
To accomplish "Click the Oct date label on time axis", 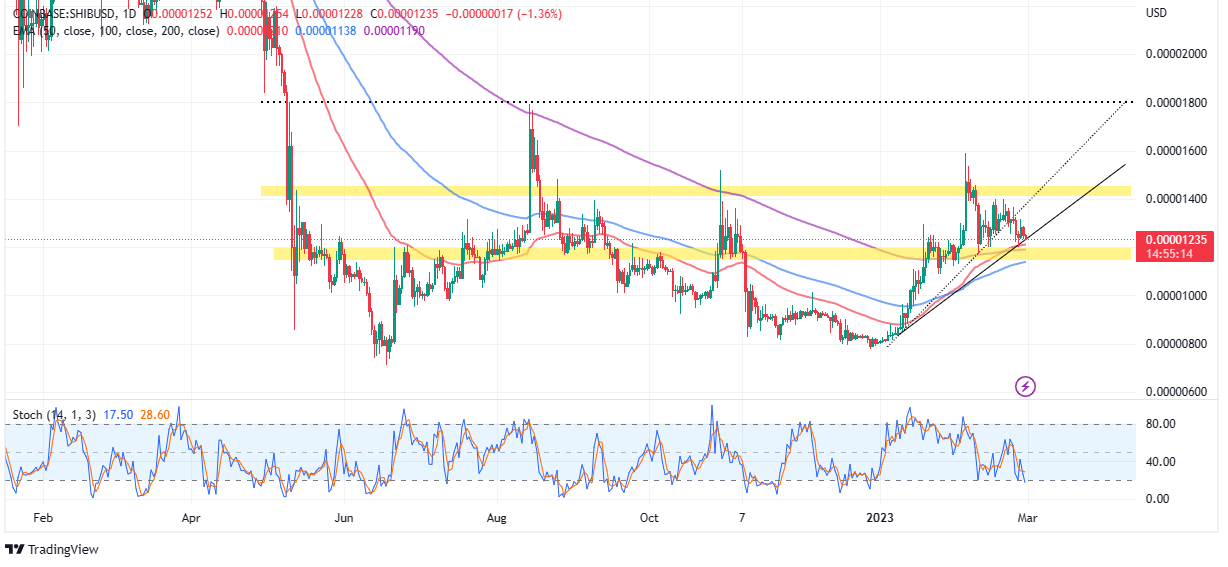I will 649,518.
